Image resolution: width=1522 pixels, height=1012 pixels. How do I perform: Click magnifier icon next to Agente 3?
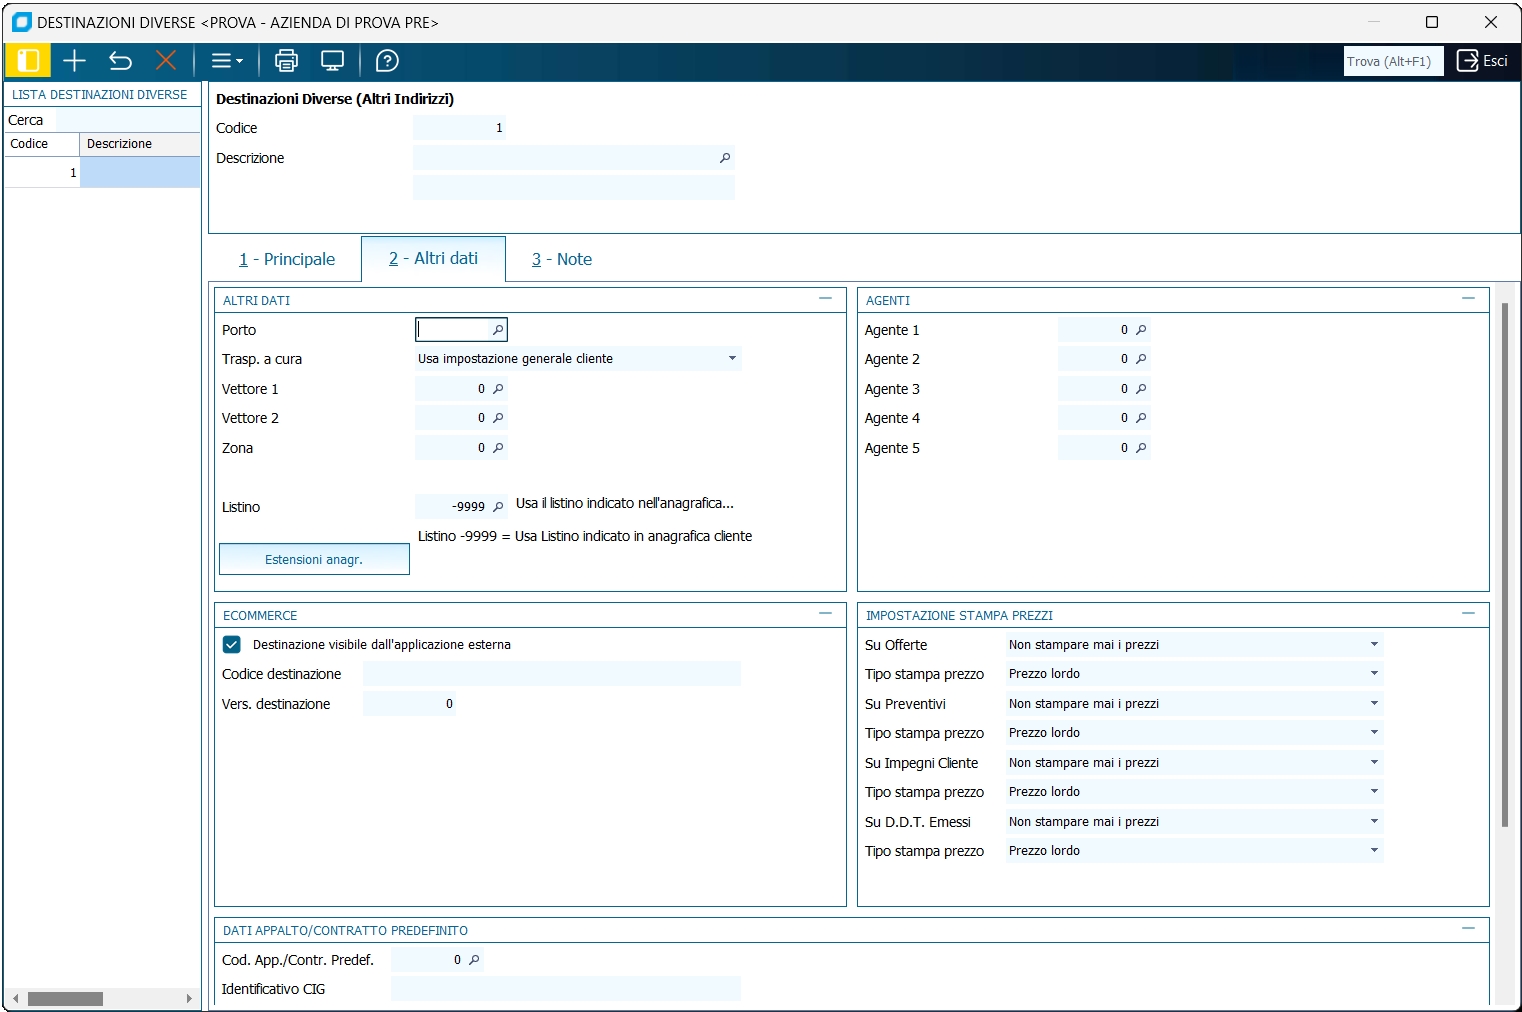click(1141, 389)
